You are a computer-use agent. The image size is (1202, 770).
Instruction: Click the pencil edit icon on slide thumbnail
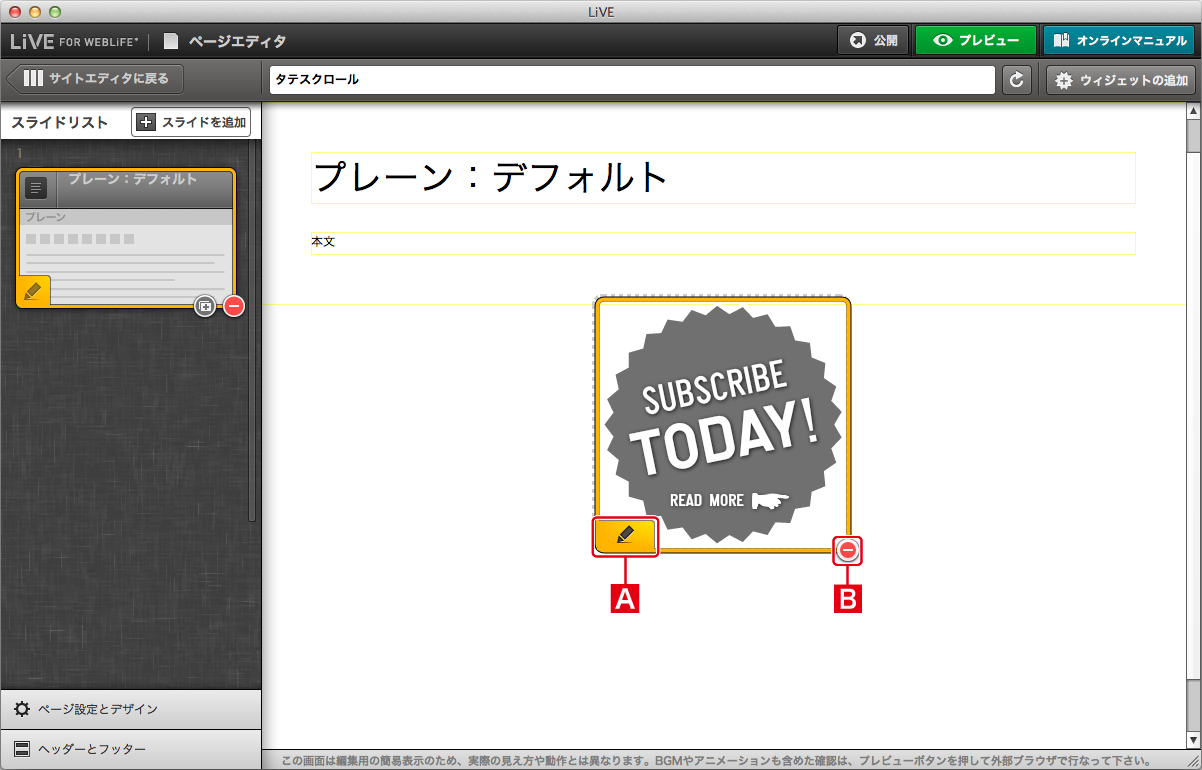click(x=33, y=291)
